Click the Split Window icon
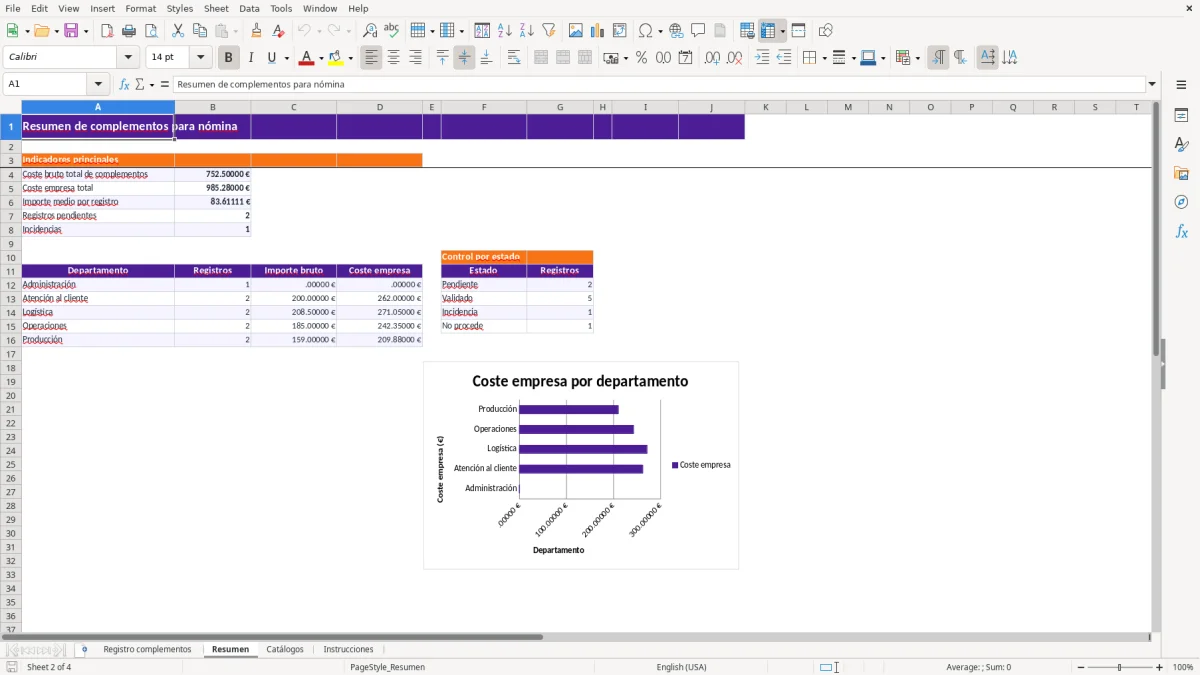 (x=799, y=31)
